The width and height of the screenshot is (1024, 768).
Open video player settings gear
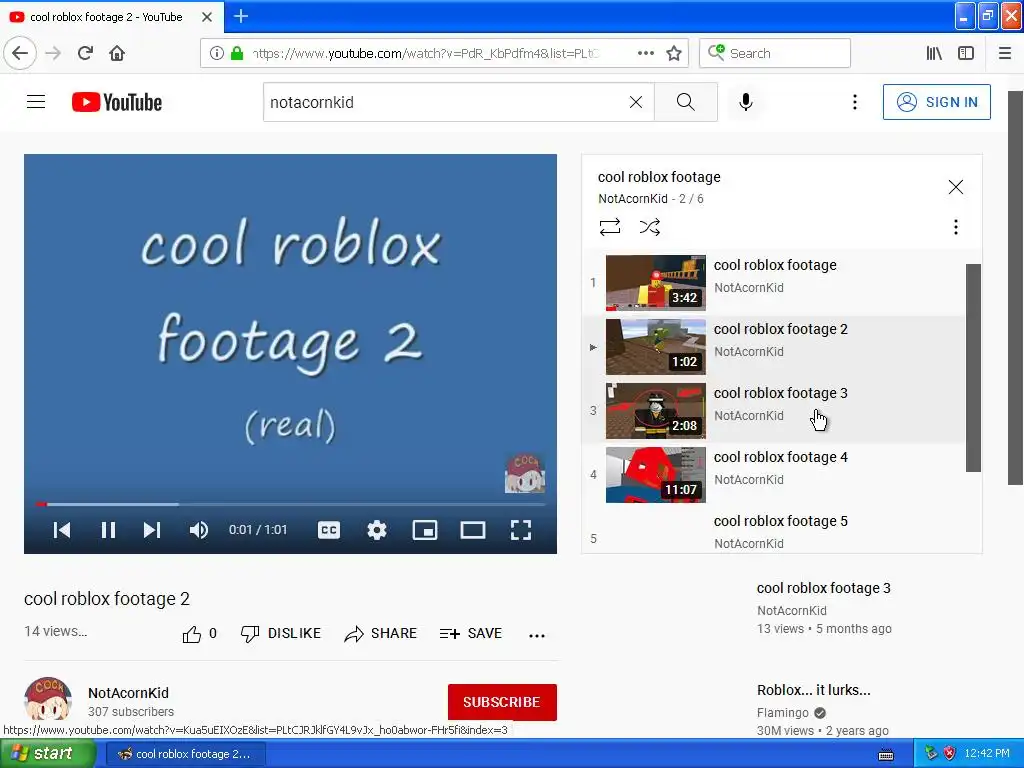pyautogui.click(x=377, y=530)
